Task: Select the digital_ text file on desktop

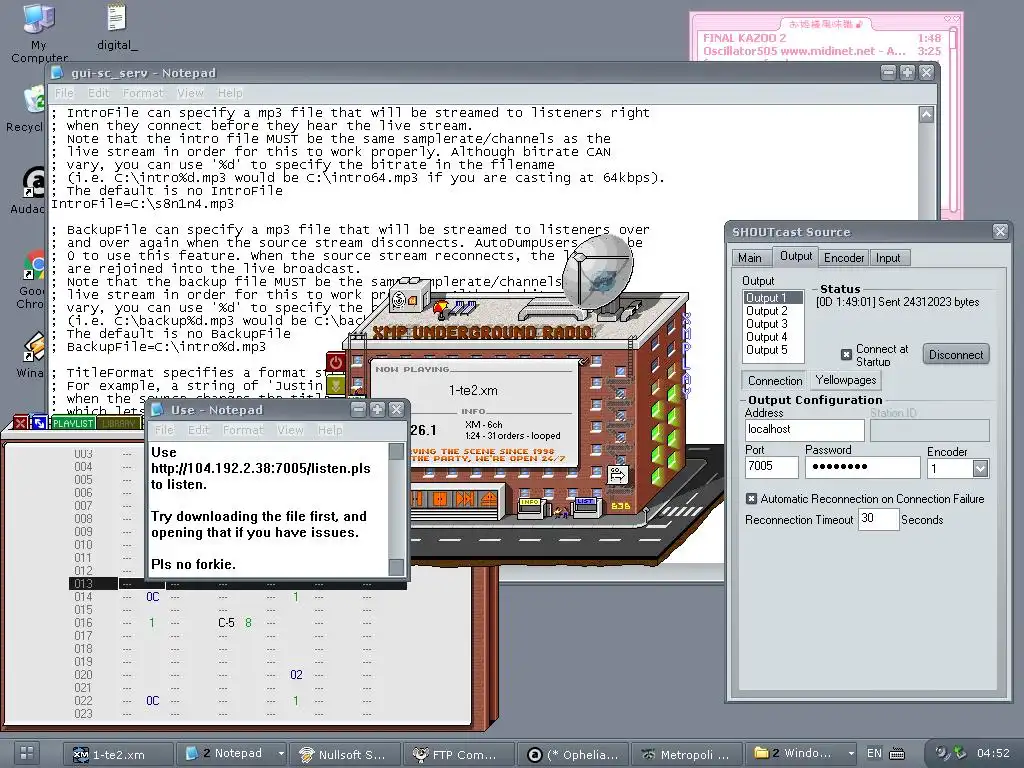Action: pos(117,27)
